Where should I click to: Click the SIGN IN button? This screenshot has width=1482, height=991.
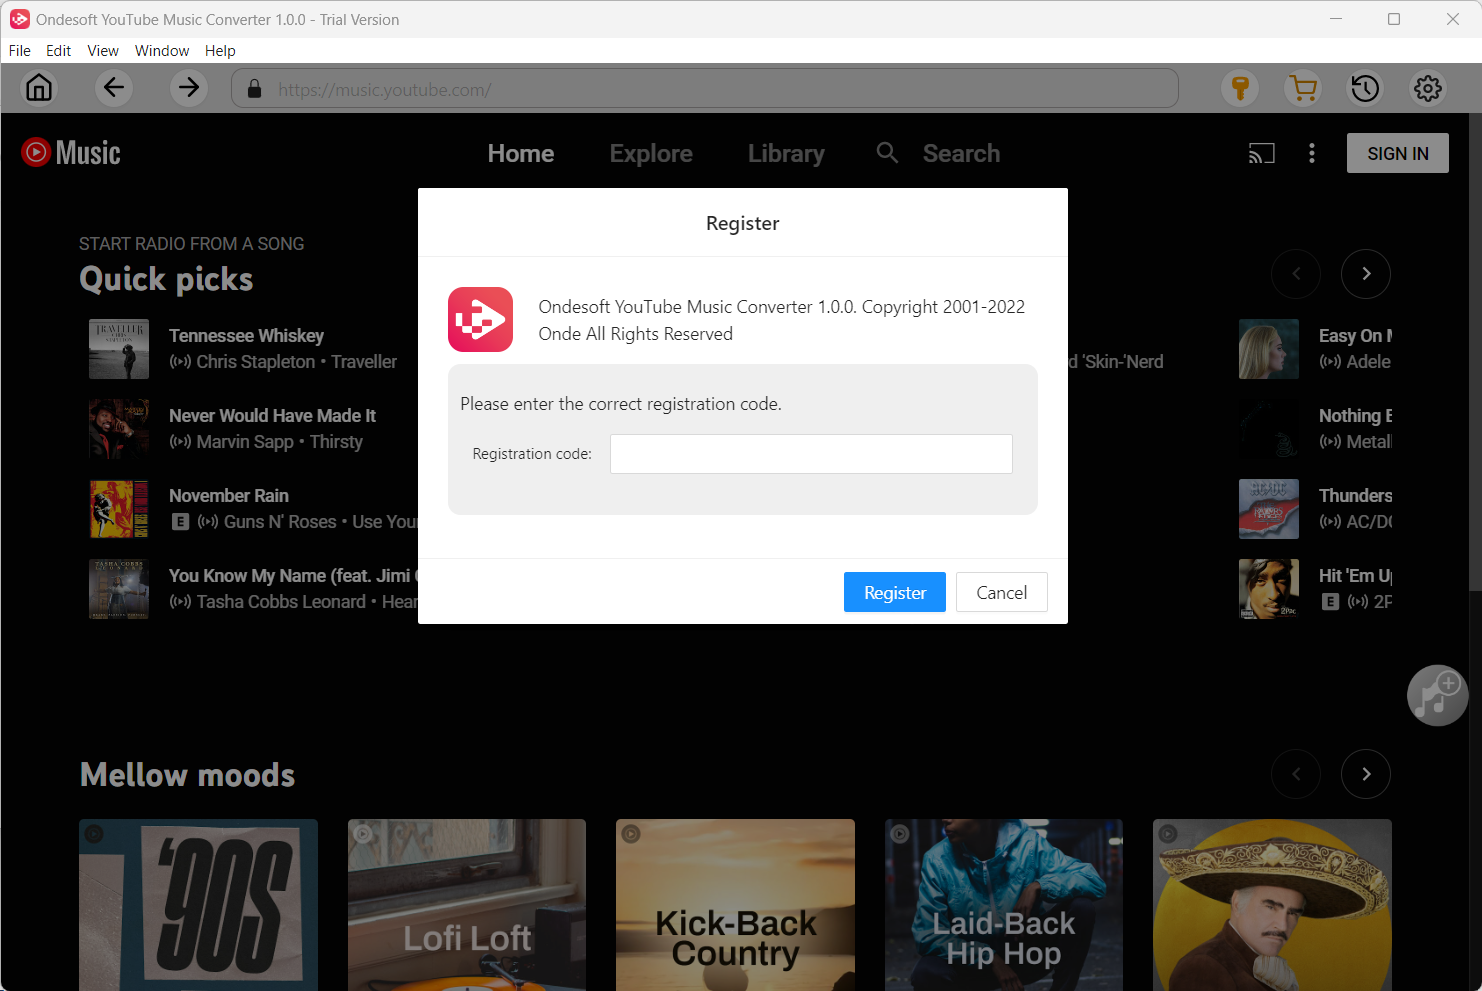1398,153
